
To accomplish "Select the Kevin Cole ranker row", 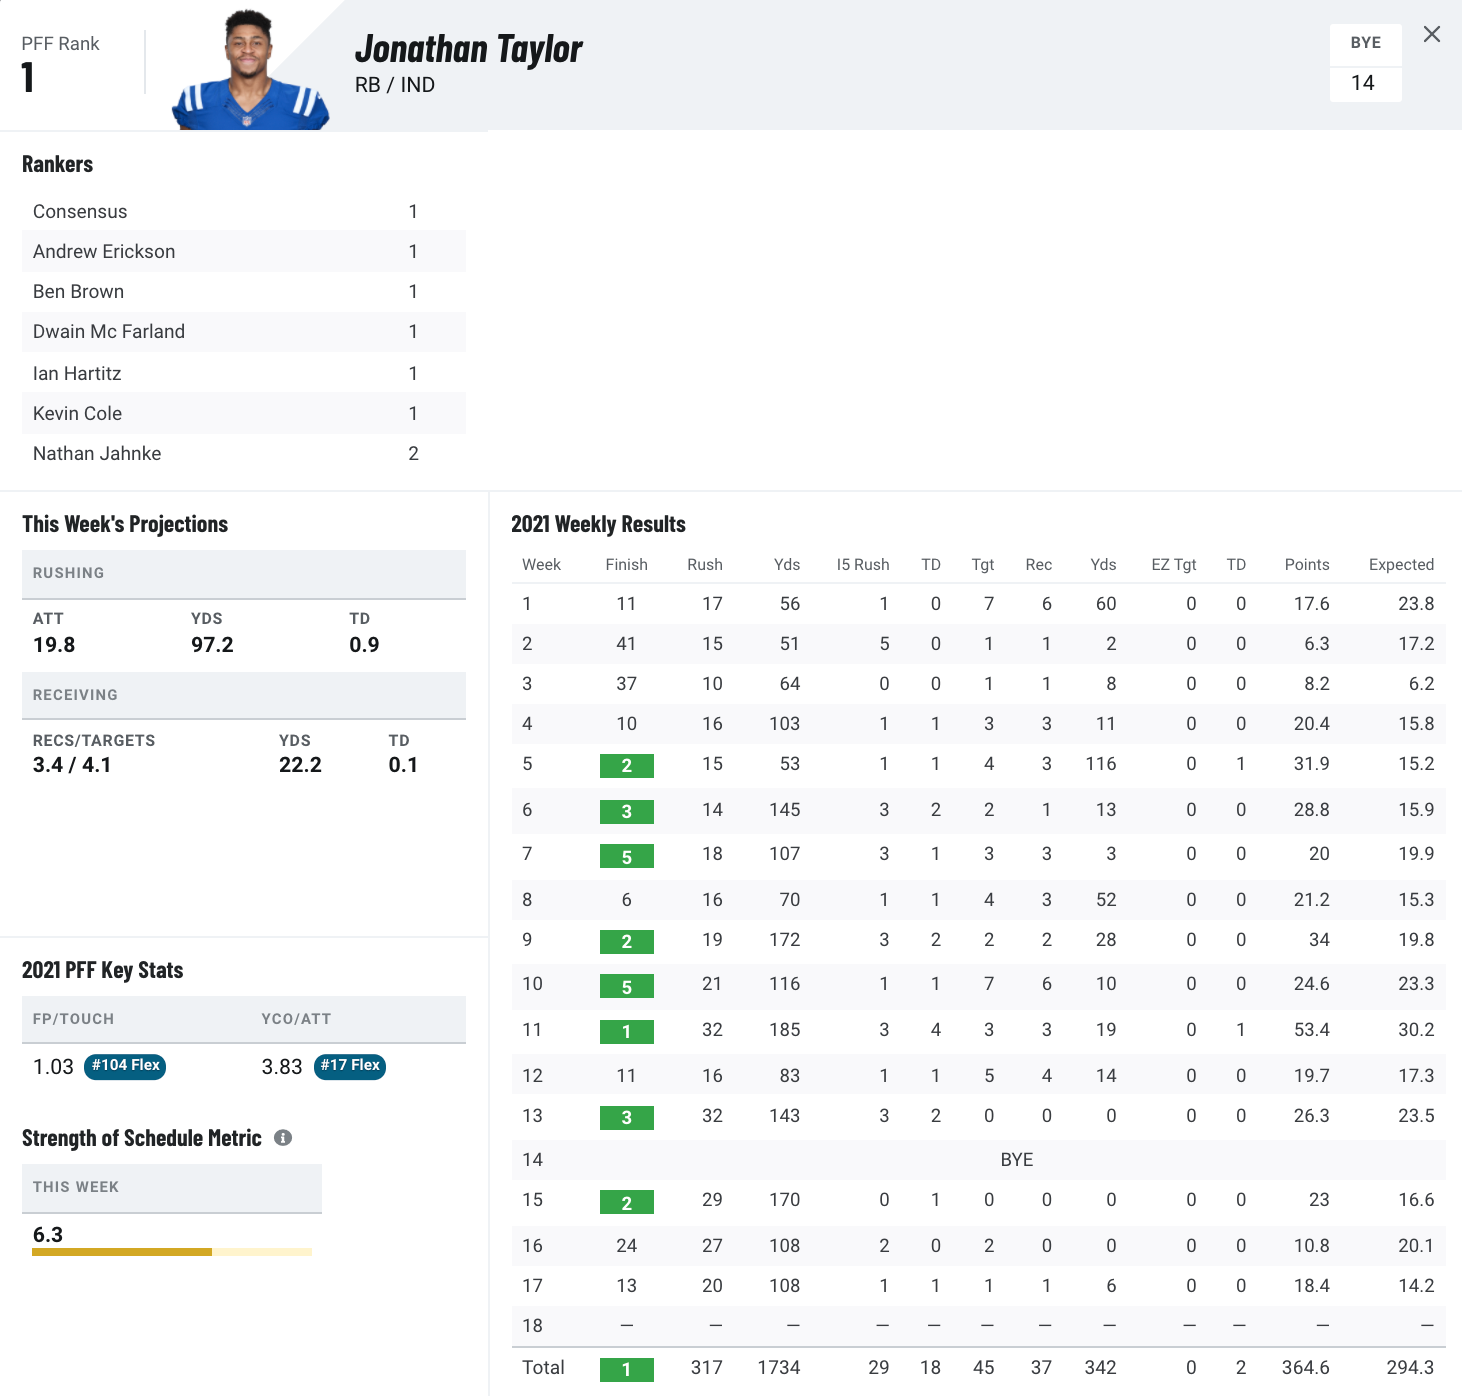I will 244,413.
